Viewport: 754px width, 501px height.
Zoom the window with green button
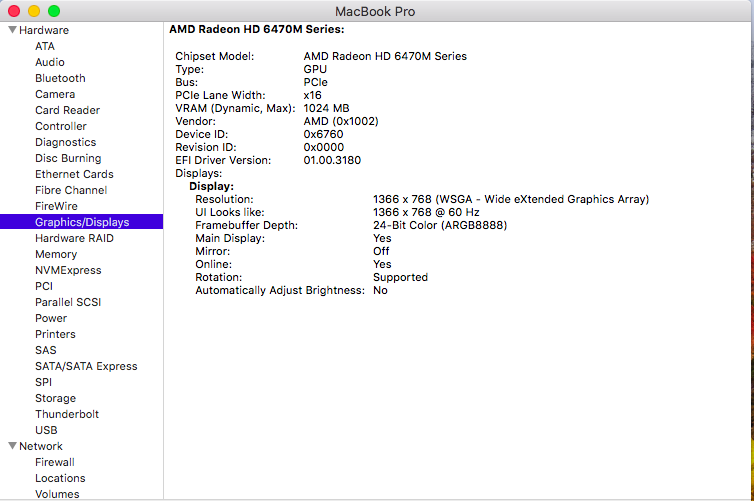pos(54,11)
